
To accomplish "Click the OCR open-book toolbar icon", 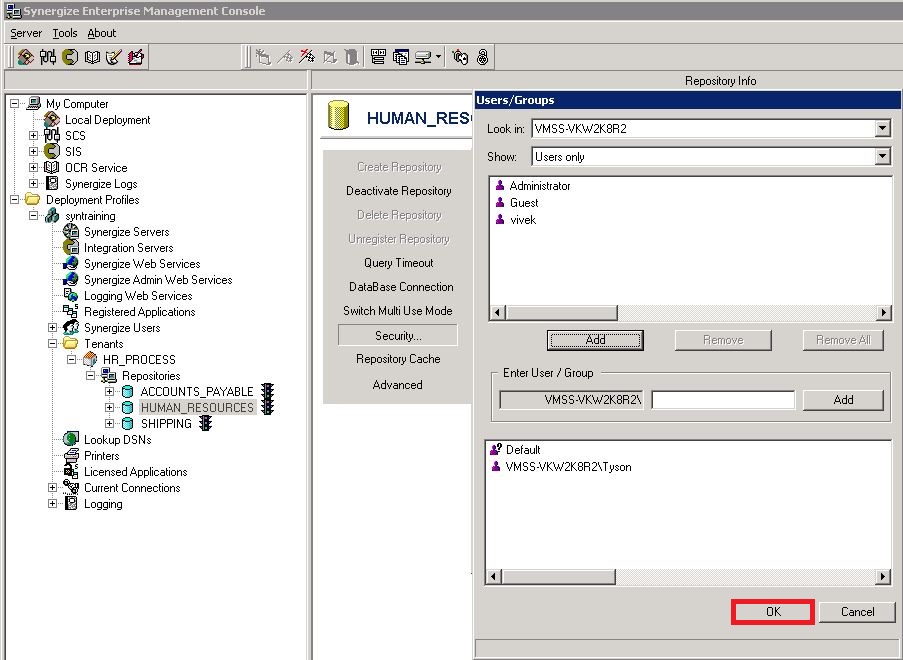I will click(92, 56).
